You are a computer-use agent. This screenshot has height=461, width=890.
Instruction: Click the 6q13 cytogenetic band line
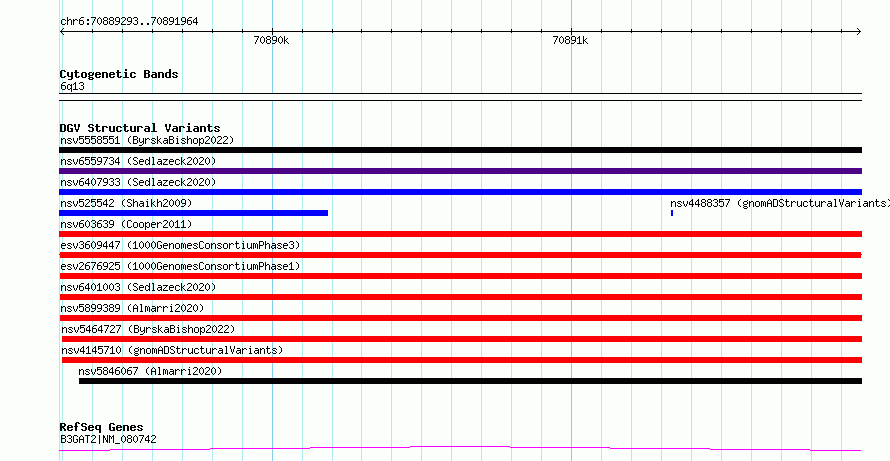point(460,97)
